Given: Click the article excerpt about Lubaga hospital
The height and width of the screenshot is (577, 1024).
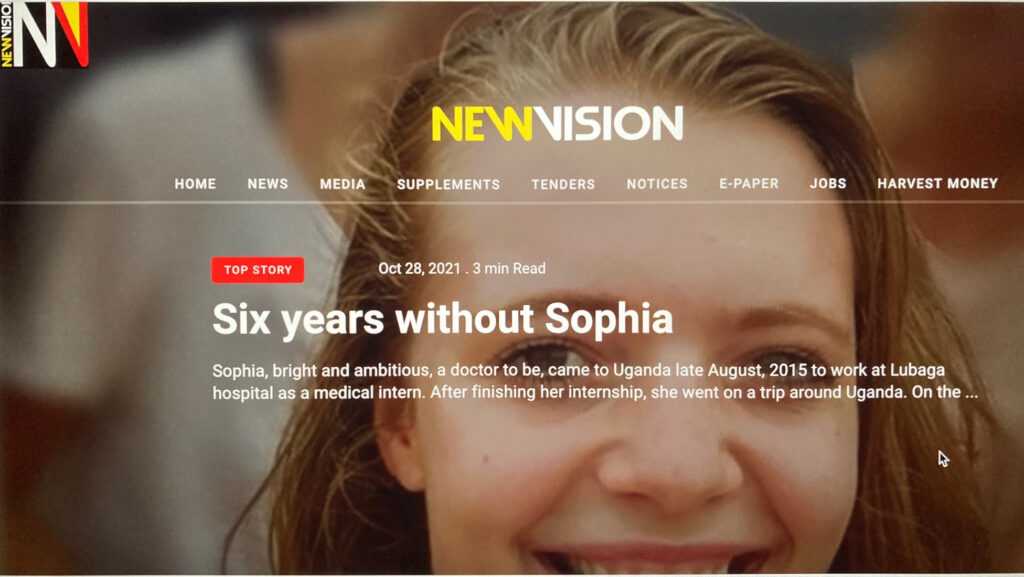Looking at the screenshot, I should tap(595, 381).
